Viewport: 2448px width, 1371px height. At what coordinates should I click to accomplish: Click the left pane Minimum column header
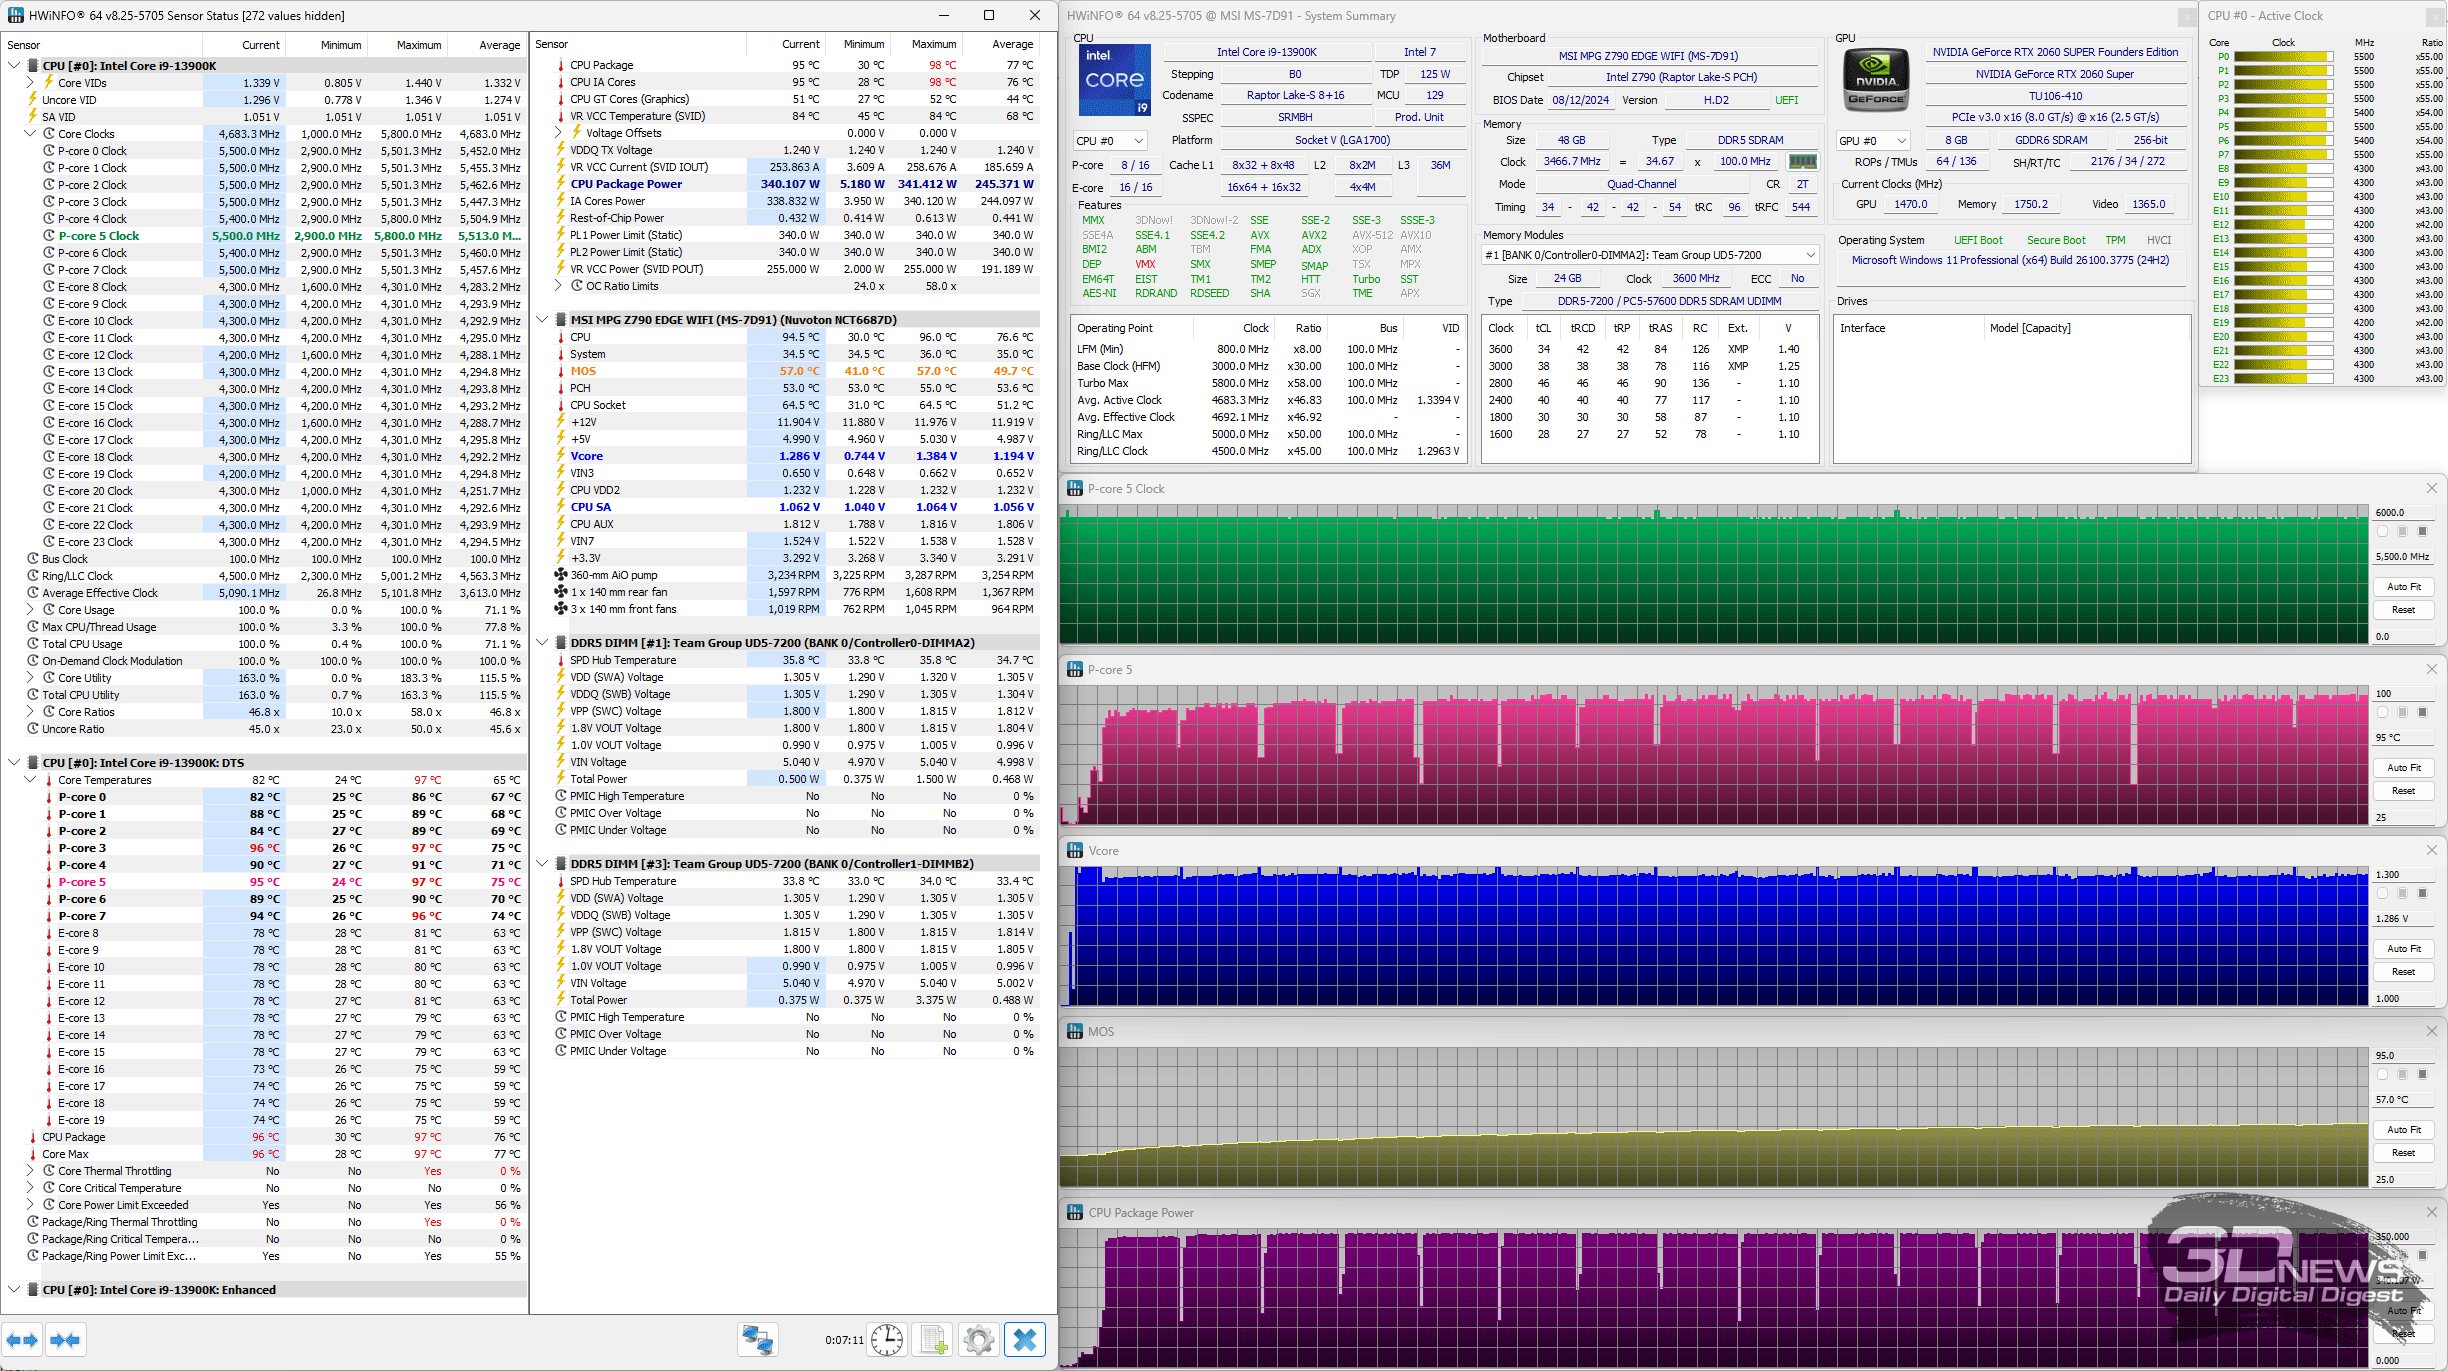pyautogui.click(x=326, y=45)
